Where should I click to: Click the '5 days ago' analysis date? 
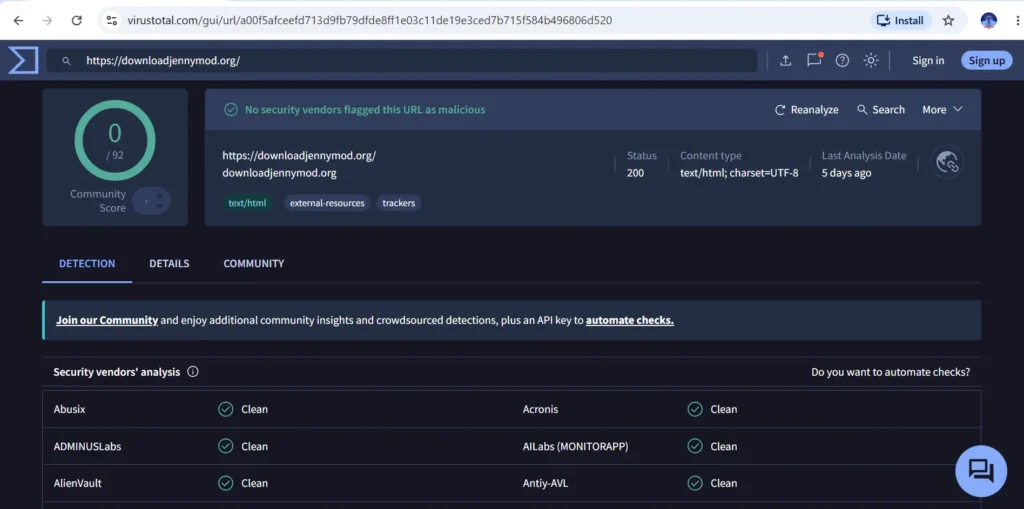coord(846,173)
